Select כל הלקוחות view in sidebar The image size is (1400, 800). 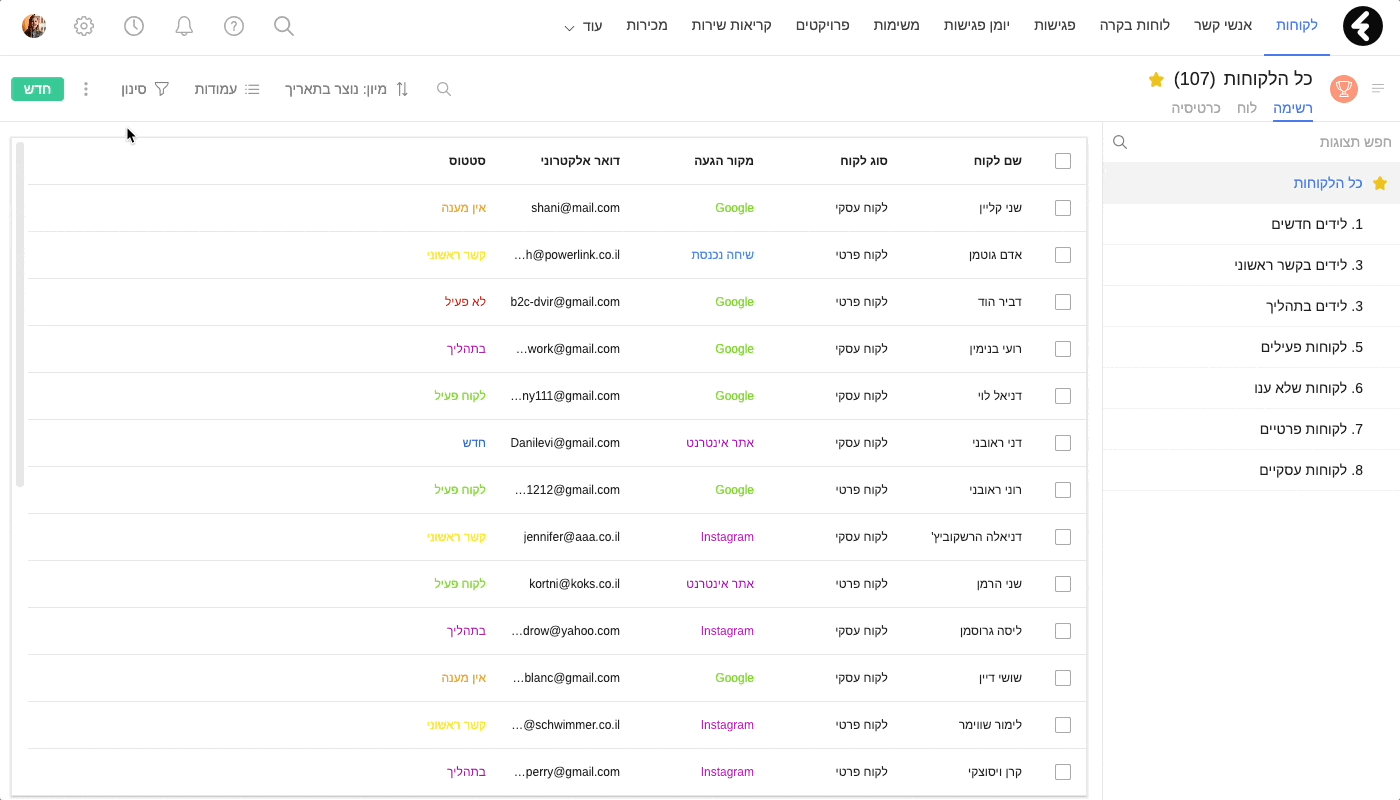(1251, 183)
